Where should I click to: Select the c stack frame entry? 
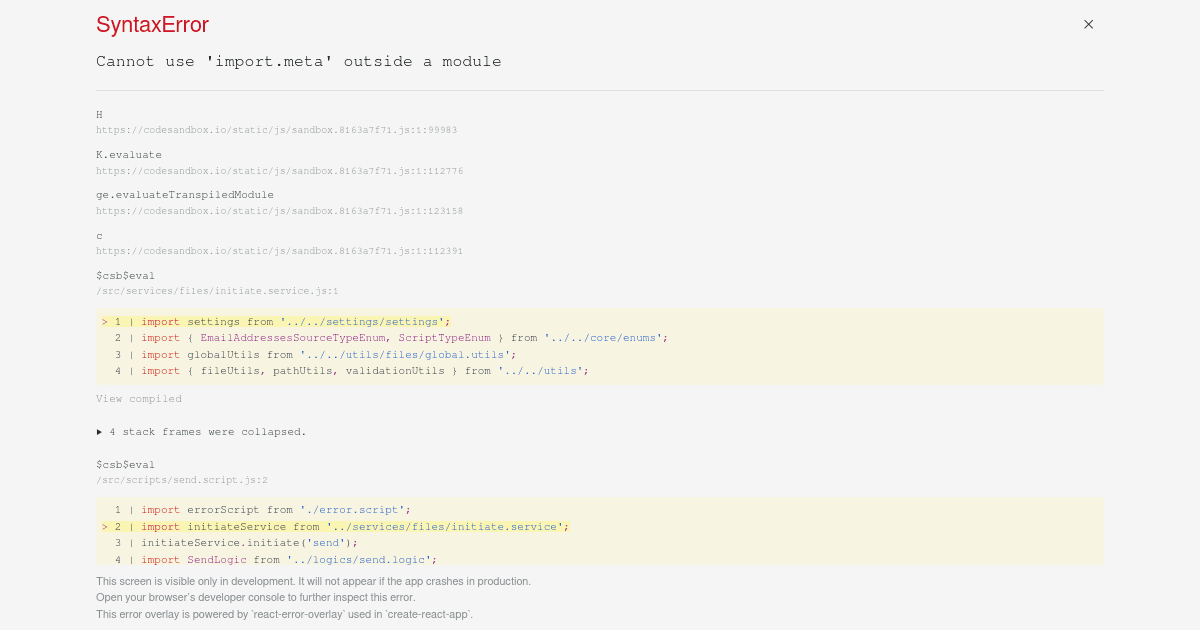click(x=98, y=234)
